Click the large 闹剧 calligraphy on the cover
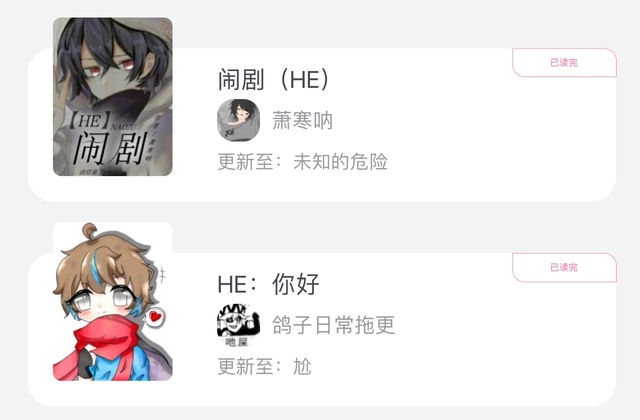This screenshot has width=640, height=420. [110, 148]
